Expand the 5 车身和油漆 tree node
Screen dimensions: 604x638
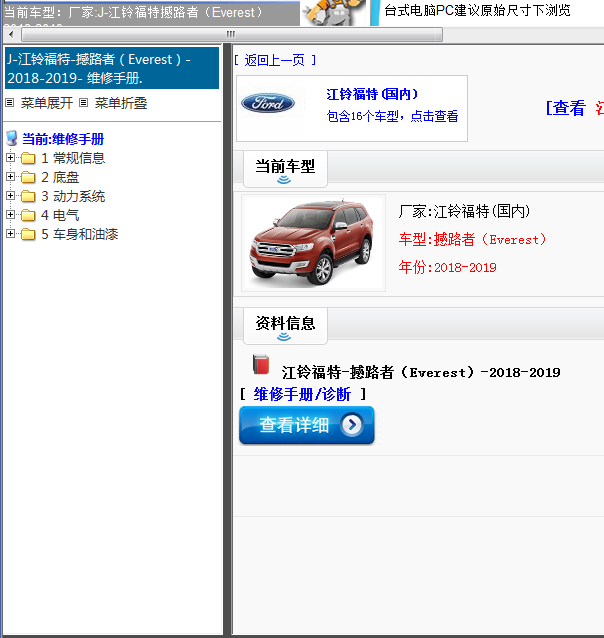click(x=11, y=234)
